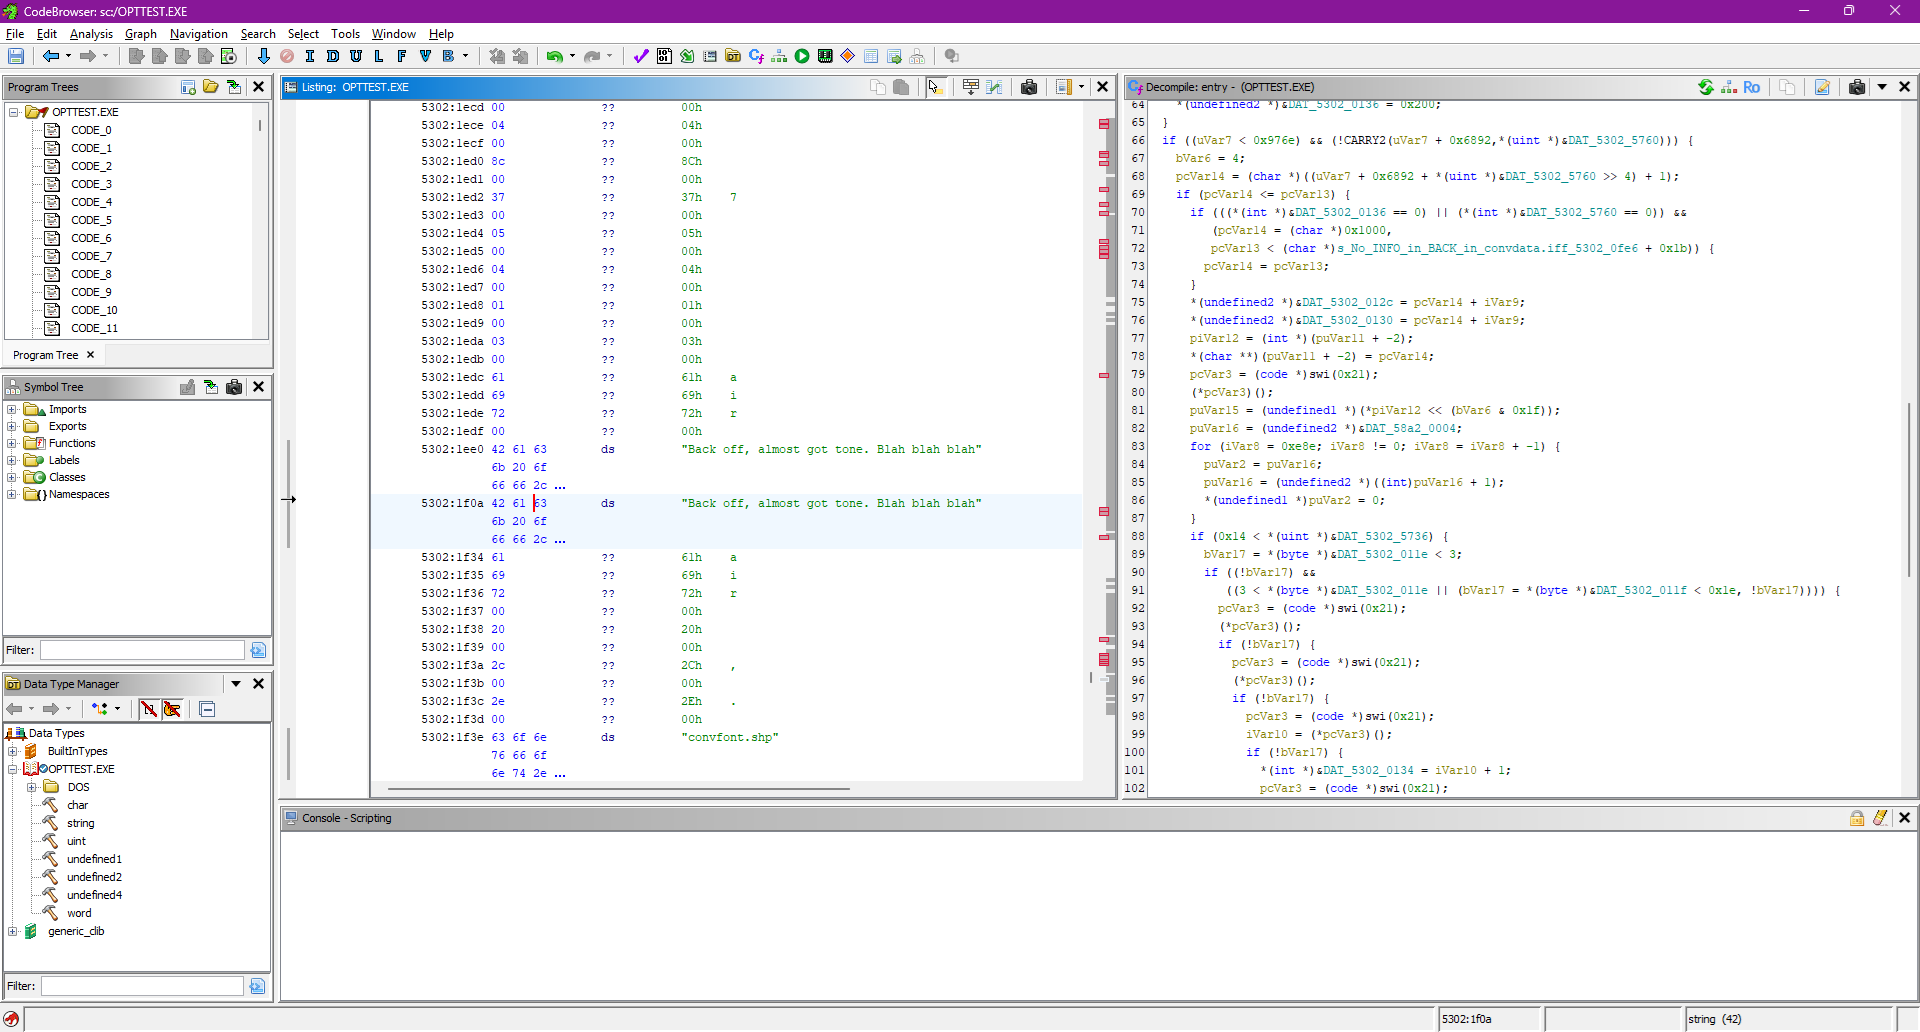Expand the Imports node in Symbol Tree
Viewport: 1920px width, 1032px height.
(12, 409)
